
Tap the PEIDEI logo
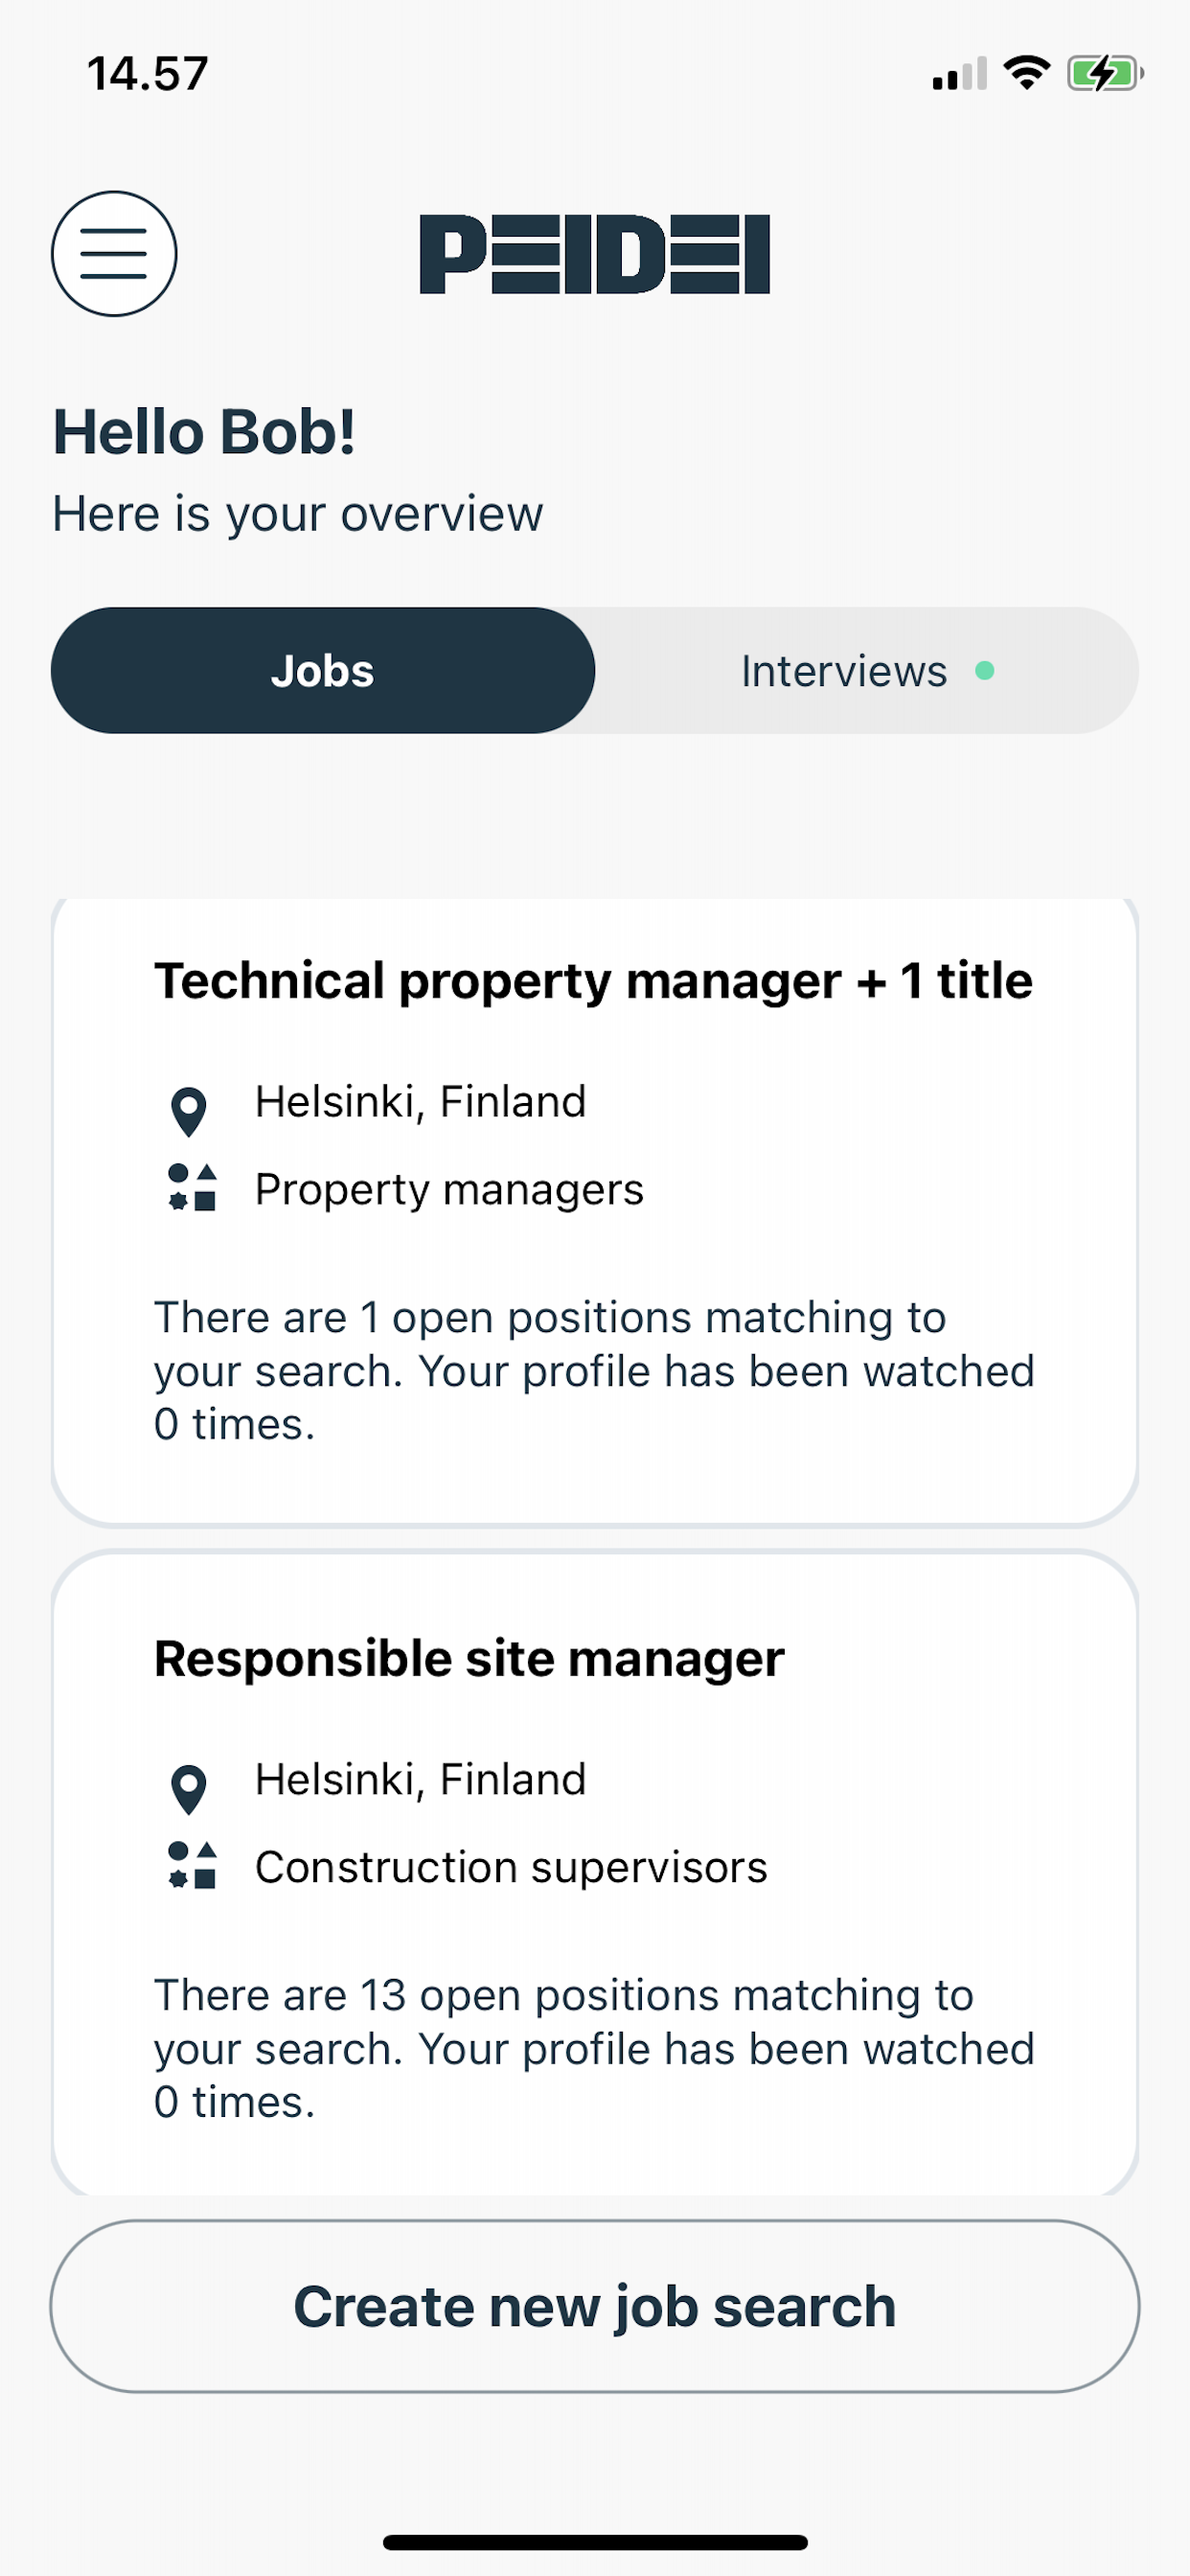point(595,254)
